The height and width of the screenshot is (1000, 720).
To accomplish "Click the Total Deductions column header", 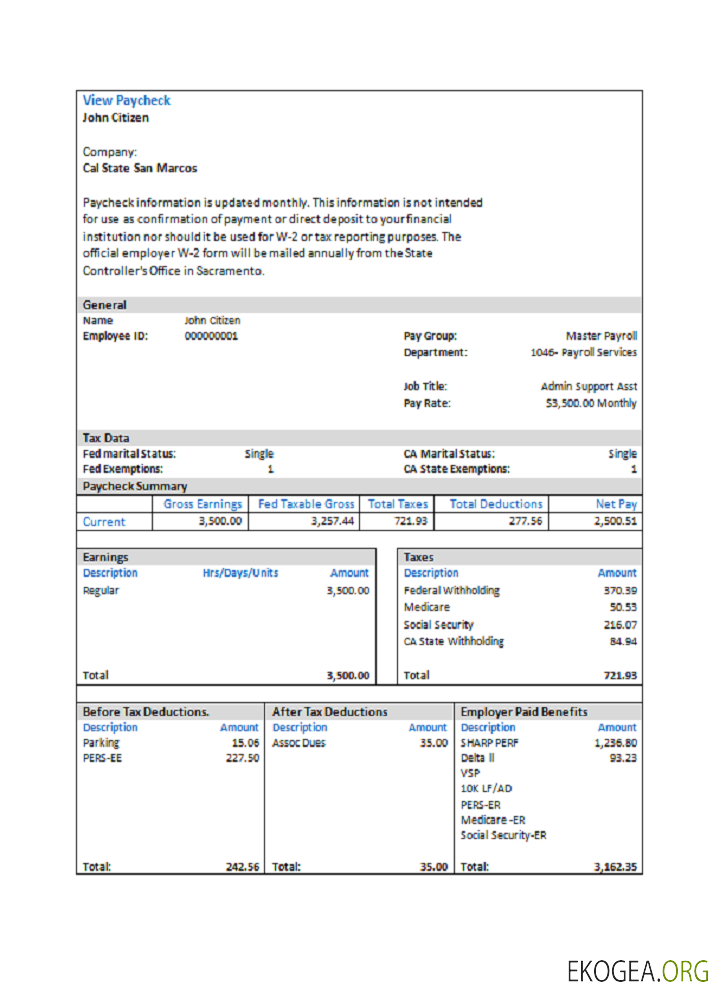I will click(x=496, y=504).
